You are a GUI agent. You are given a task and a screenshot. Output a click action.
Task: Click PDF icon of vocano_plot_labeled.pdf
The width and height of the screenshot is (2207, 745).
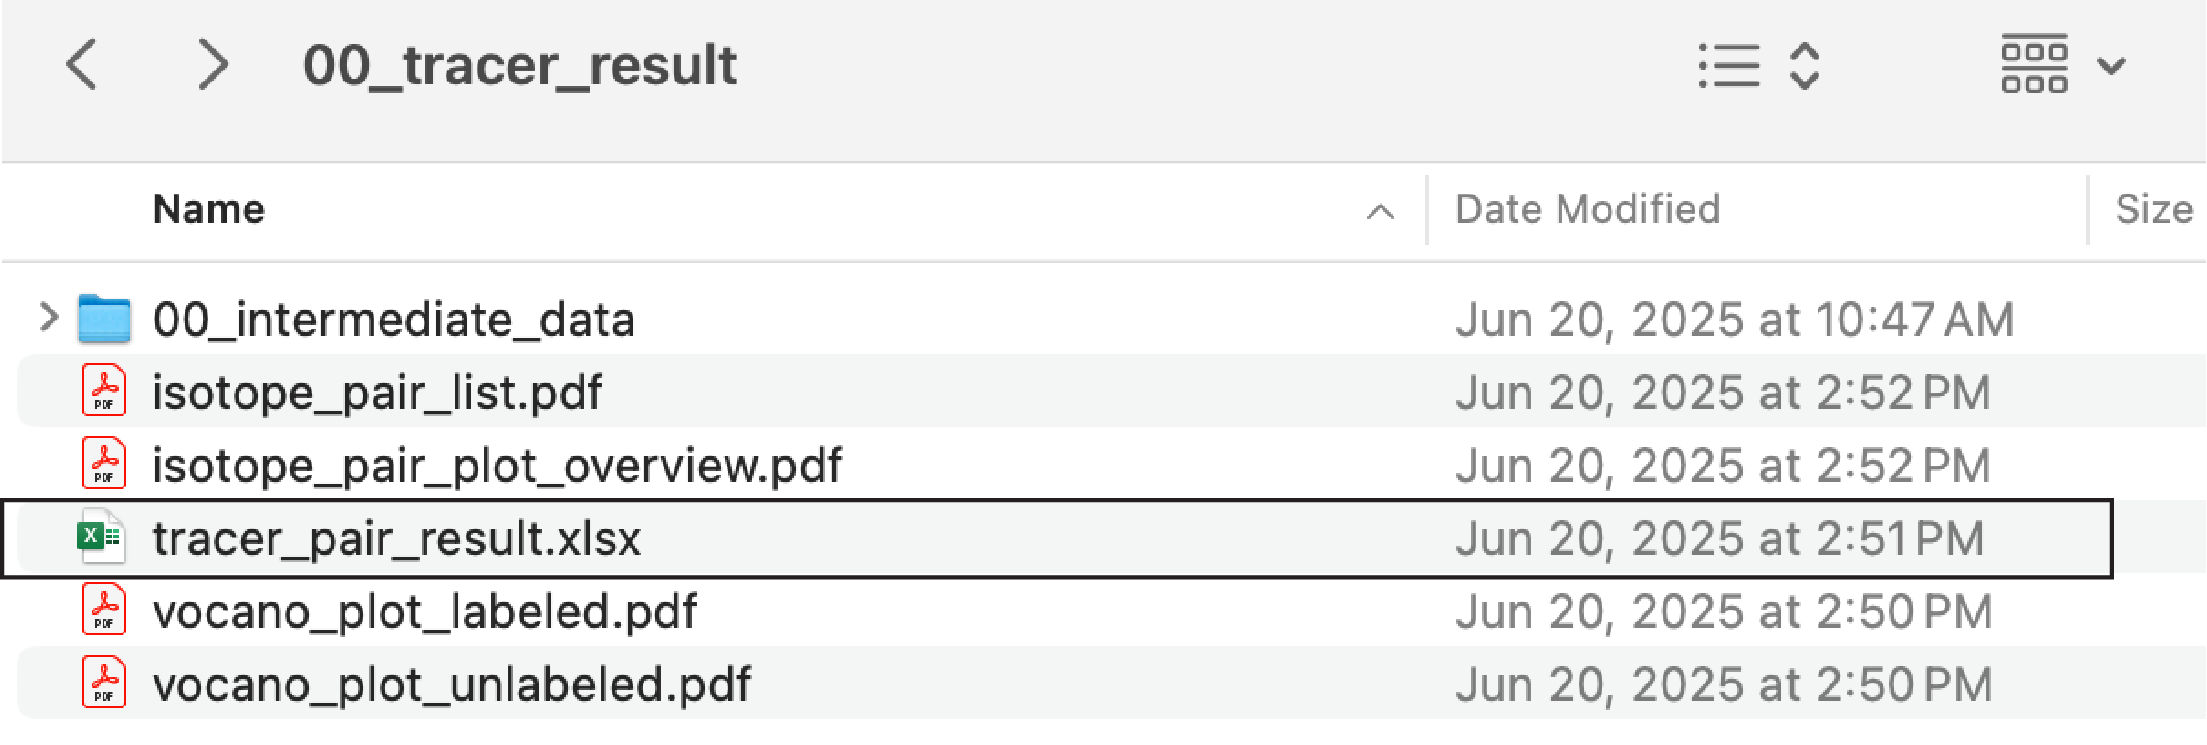click(x=104, y=610)
